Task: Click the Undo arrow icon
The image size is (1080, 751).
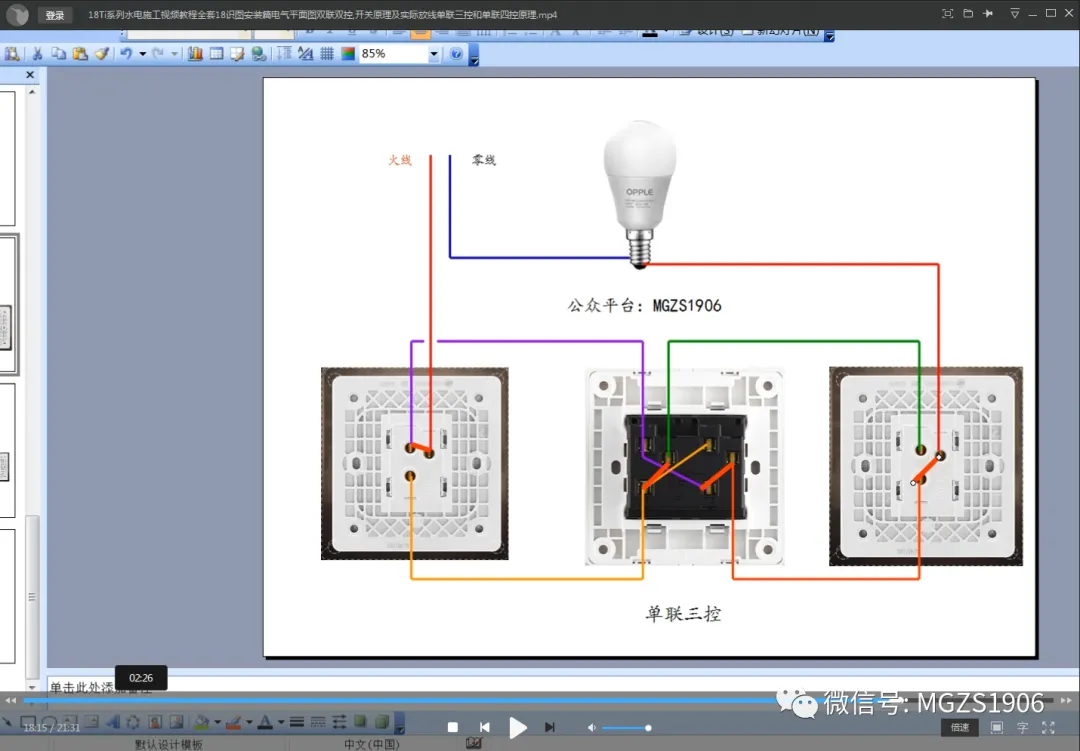Action: (x=125, y=54)
